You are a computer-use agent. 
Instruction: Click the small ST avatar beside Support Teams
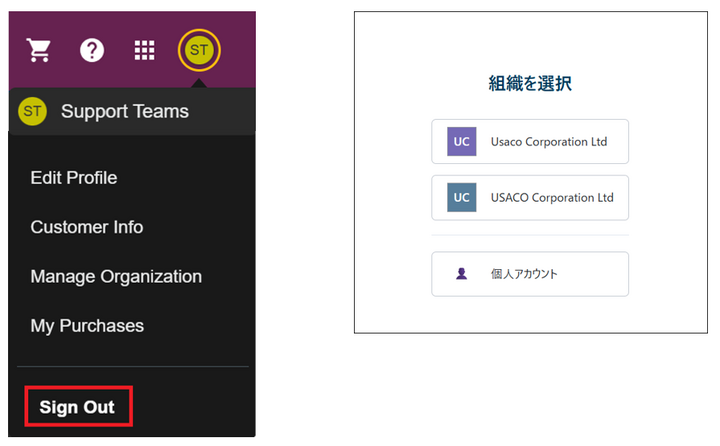click(32, 111)
